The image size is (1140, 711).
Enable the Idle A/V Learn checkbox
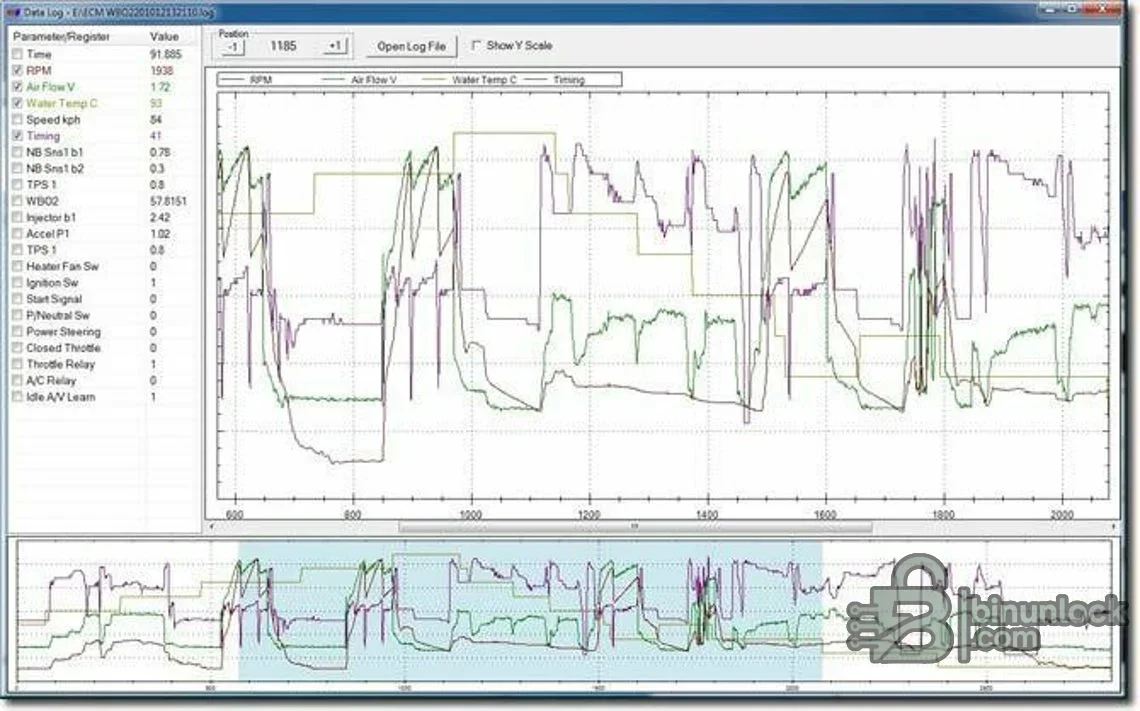point(17,397)
